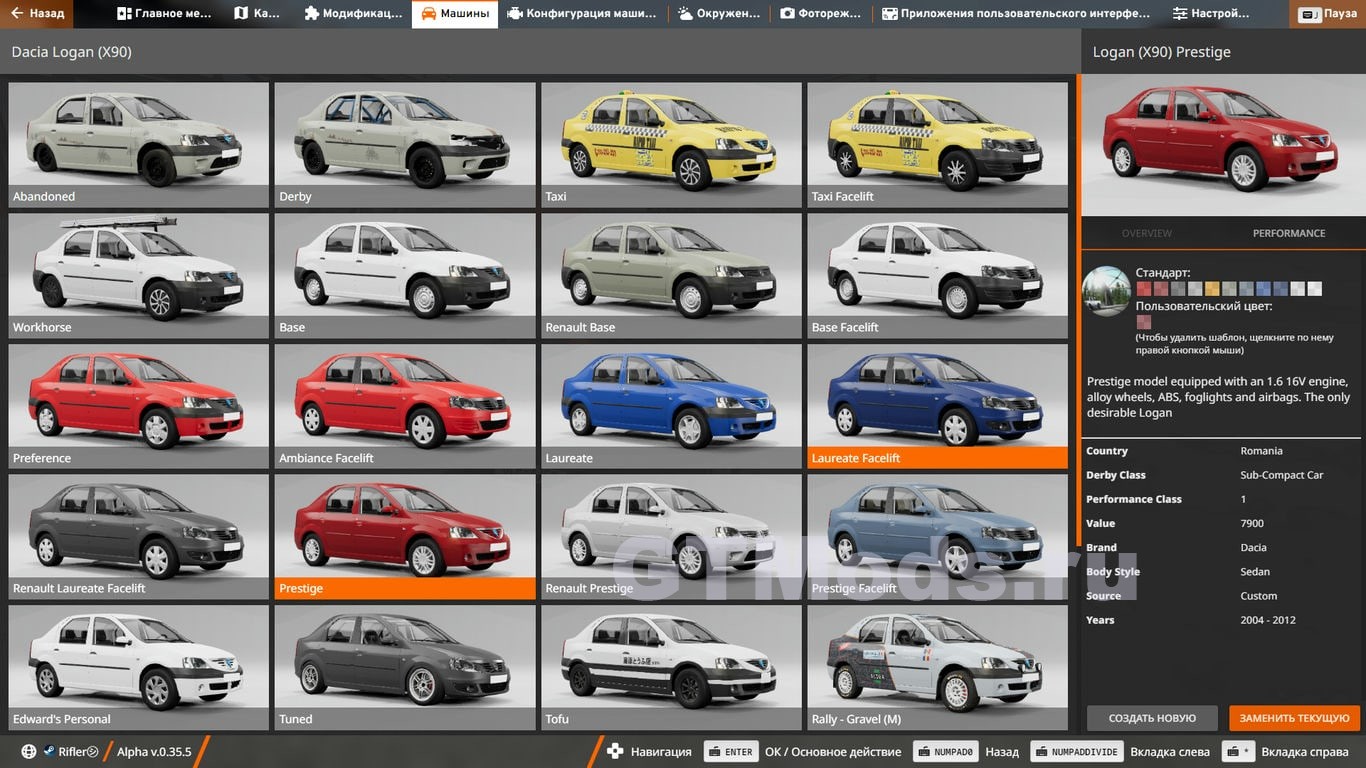Choose the Renault Laureate Facelift configuration
This screenshot has width=1366, height=768.
pos(139,536)
